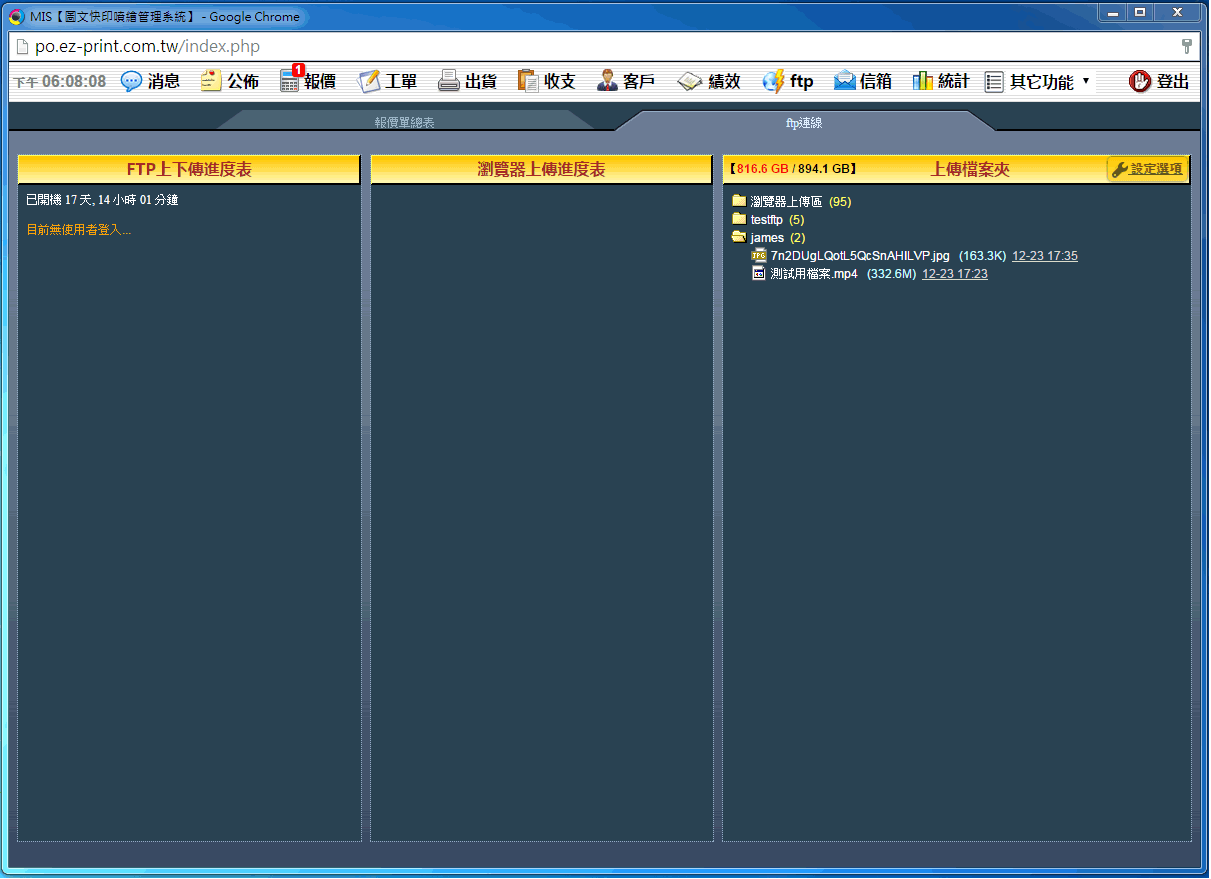Switch to the 報價單總表 tab

click(404, 122)
